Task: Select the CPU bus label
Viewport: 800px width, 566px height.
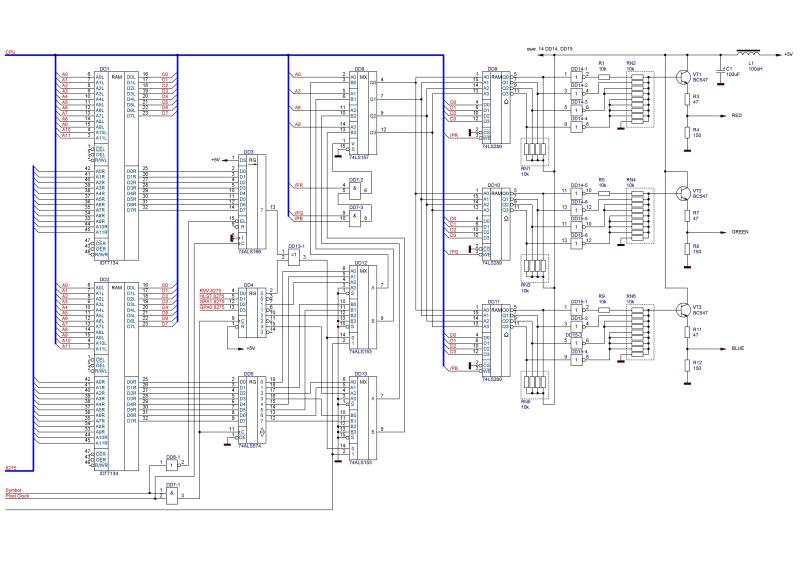Action: (x=10, y=51)
